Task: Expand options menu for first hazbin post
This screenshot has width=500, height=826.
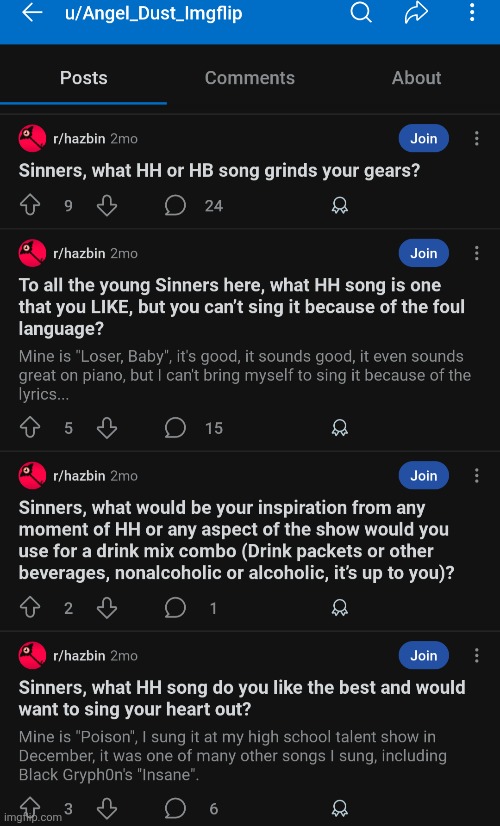Action: coord(476,139)
